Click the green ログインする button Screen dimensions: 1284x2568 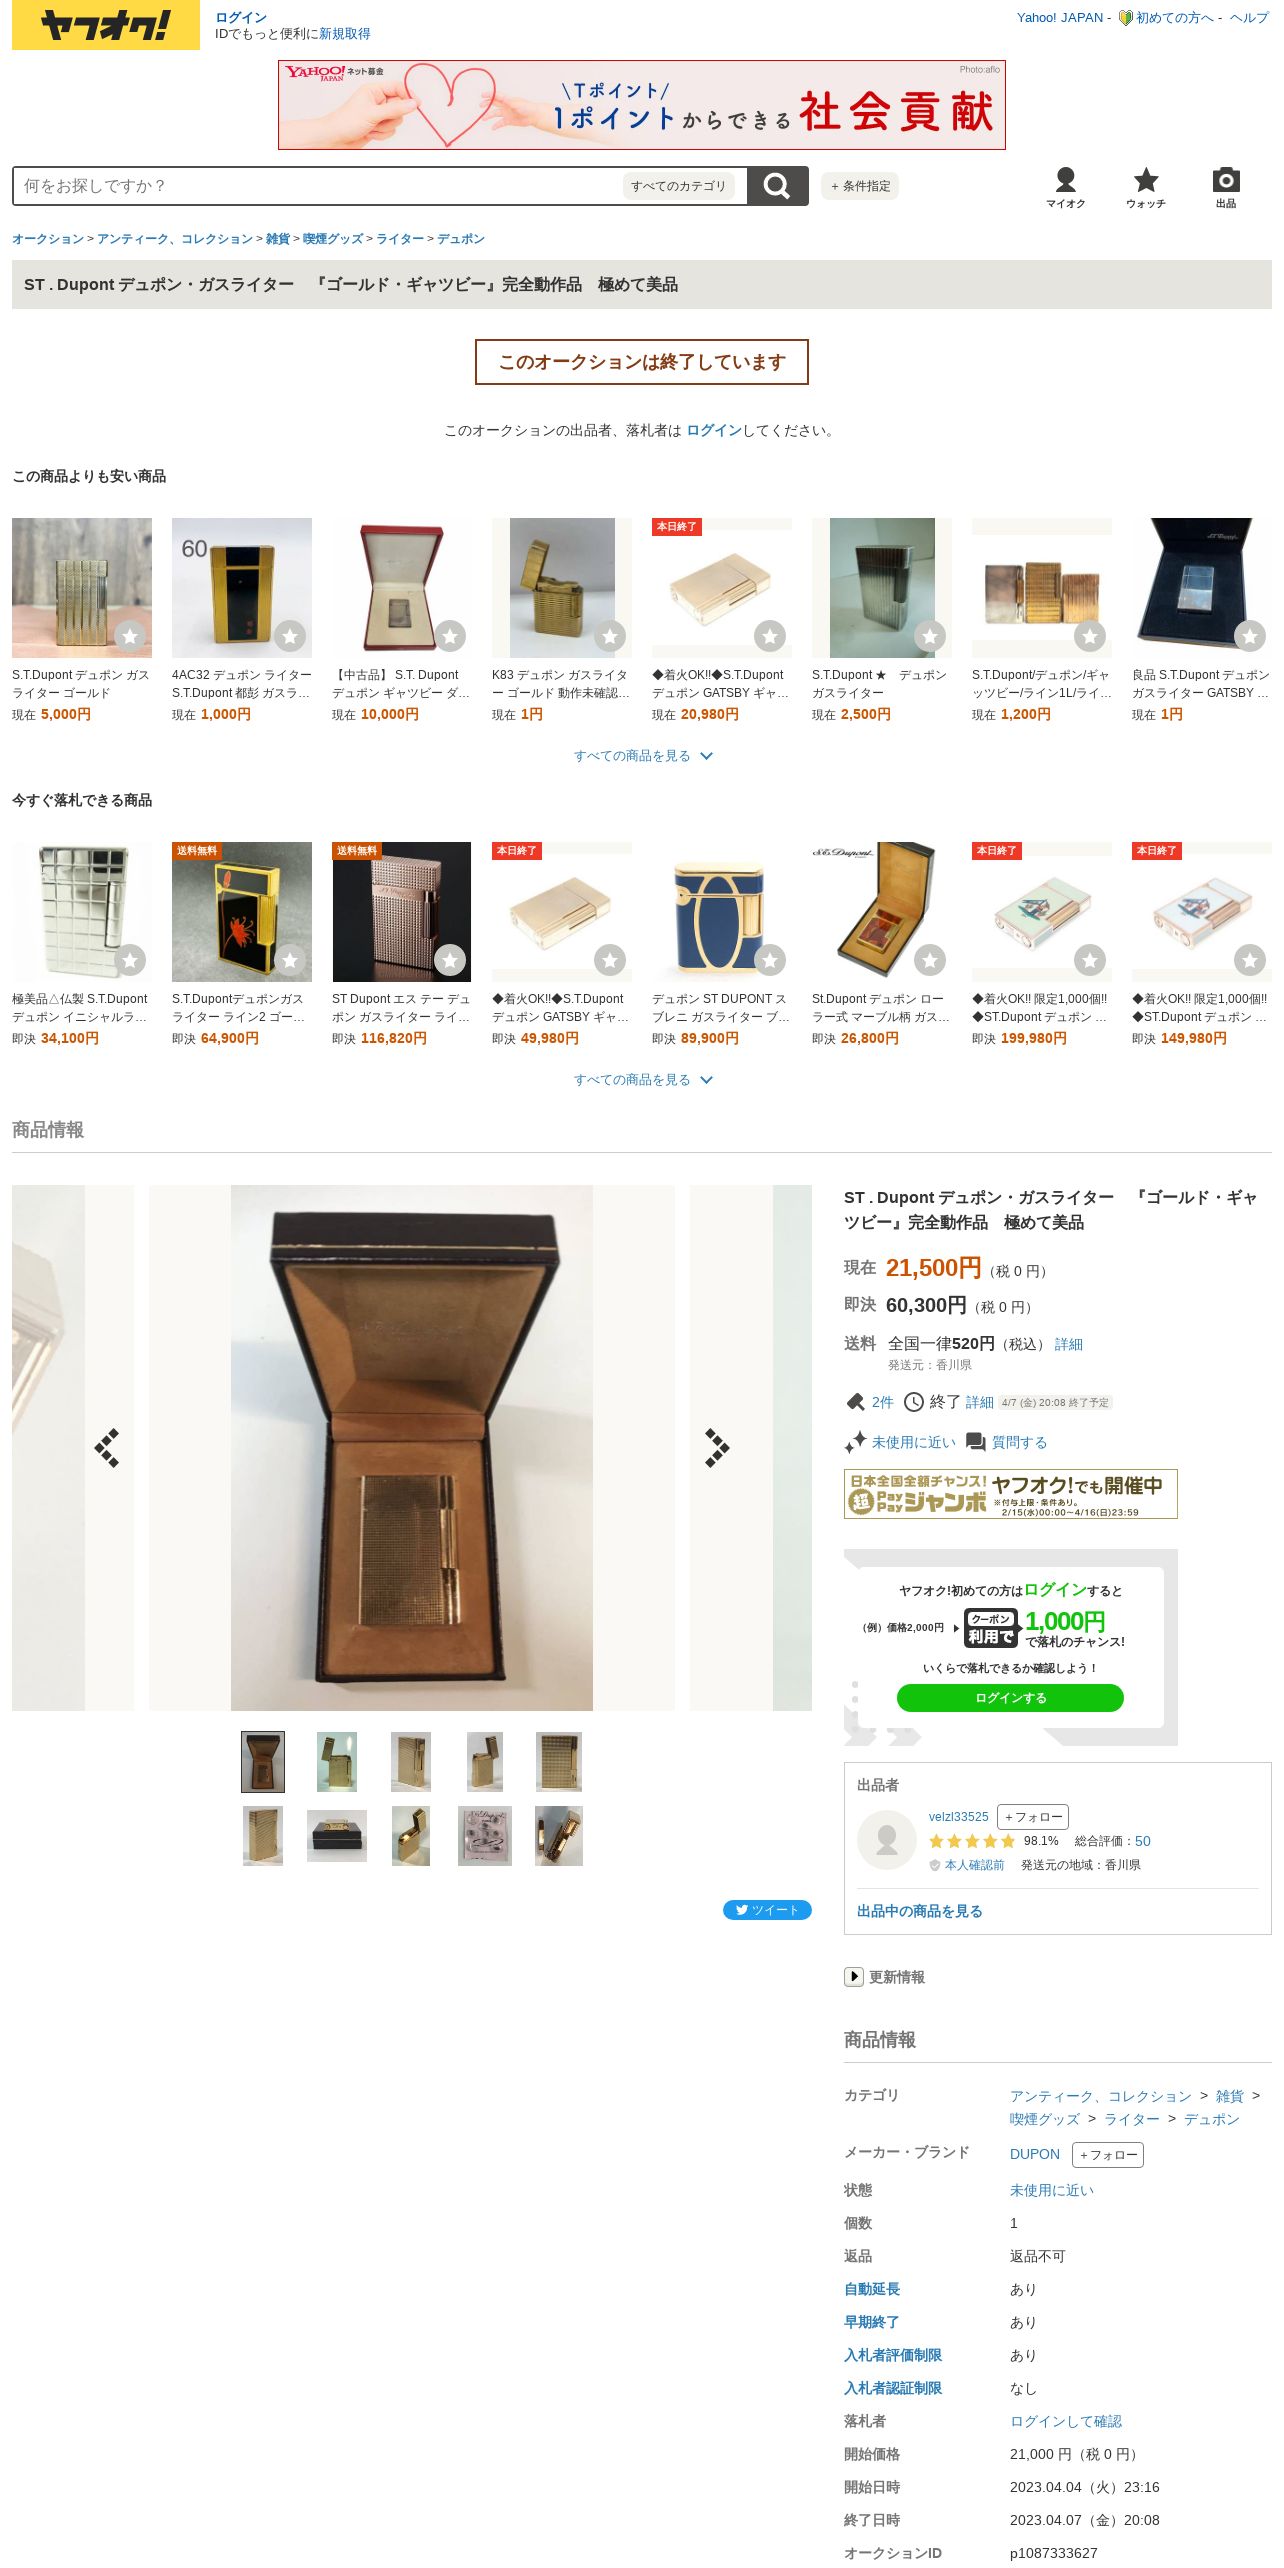coord(1010,1698)
